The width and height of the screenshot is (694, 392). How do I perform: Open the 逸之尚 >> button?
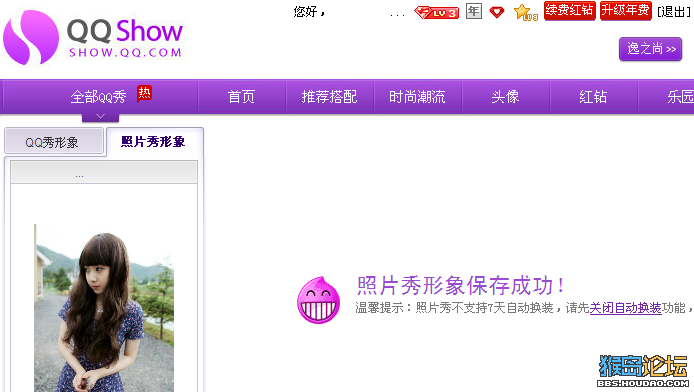coord(650,49)
